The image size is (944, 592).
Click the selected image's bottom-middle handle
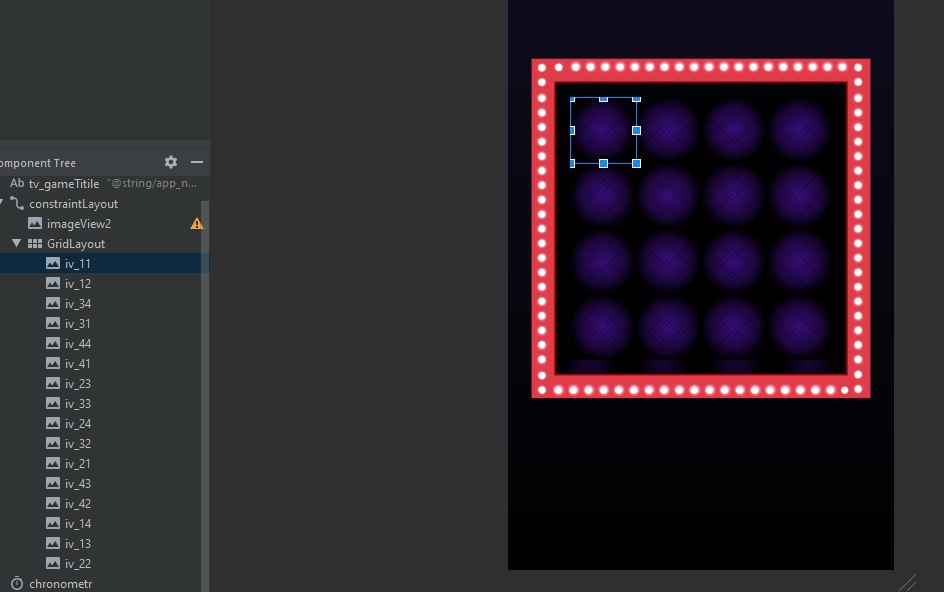pyautogui.click(x=603, y=163)
